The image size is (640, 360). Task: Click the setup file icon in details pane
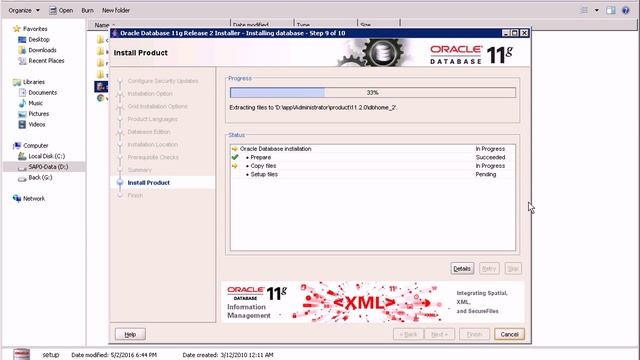point(21,354)
